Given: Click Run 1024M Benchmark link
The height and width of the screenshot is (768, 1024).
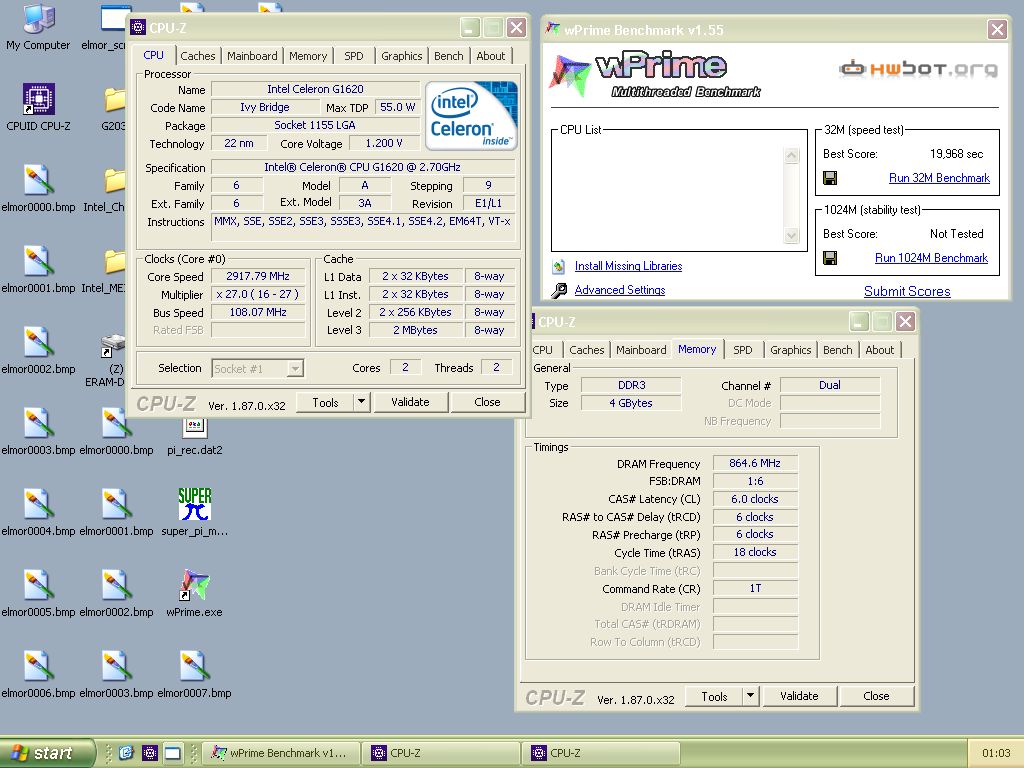Looking at the screenshot, I should 931,258.
